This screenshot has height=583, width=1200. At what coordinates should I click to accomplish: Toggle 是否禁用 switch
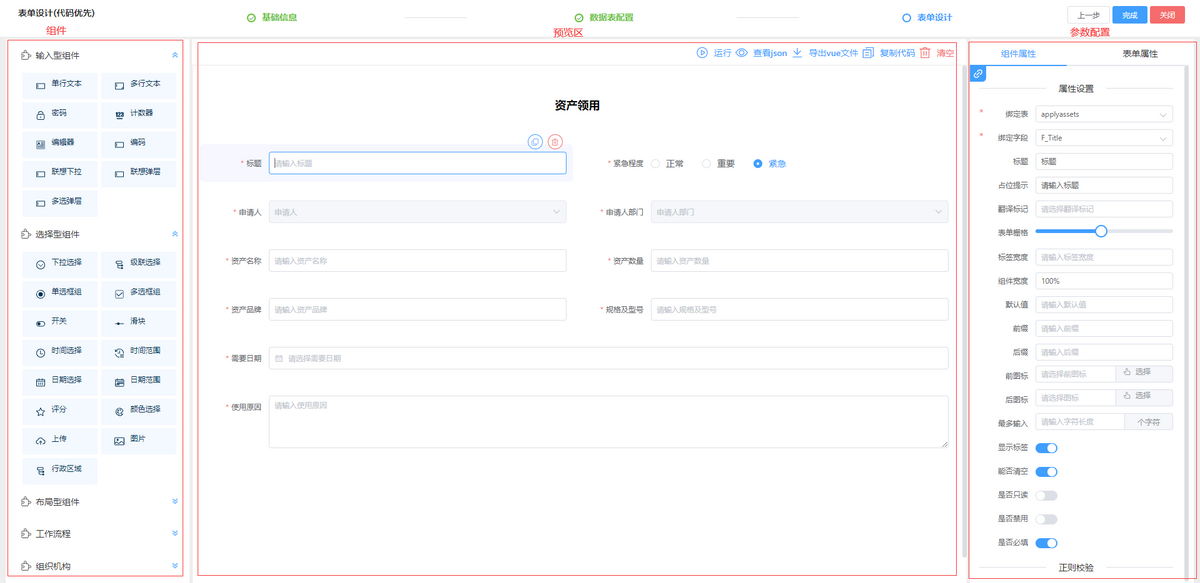tap(1046, 519)
